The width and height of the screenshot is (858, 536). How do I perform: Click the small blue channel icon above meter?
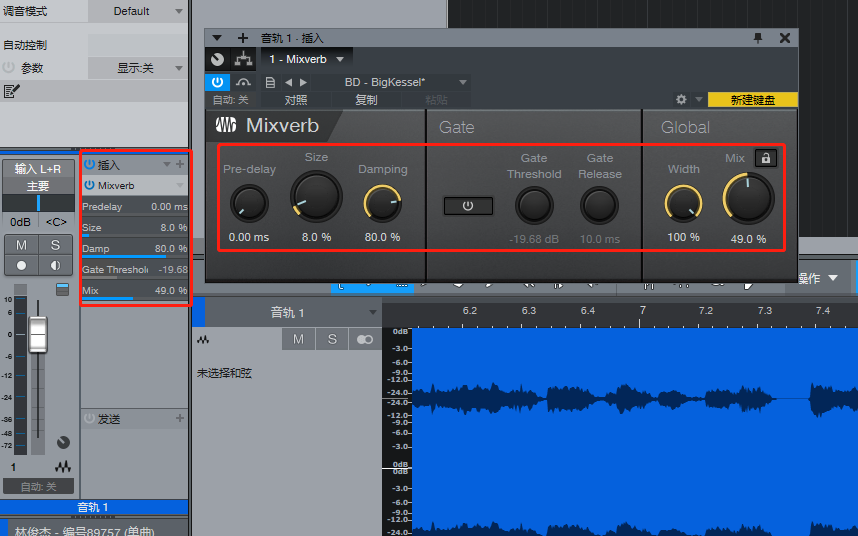[x=63, y=289]
